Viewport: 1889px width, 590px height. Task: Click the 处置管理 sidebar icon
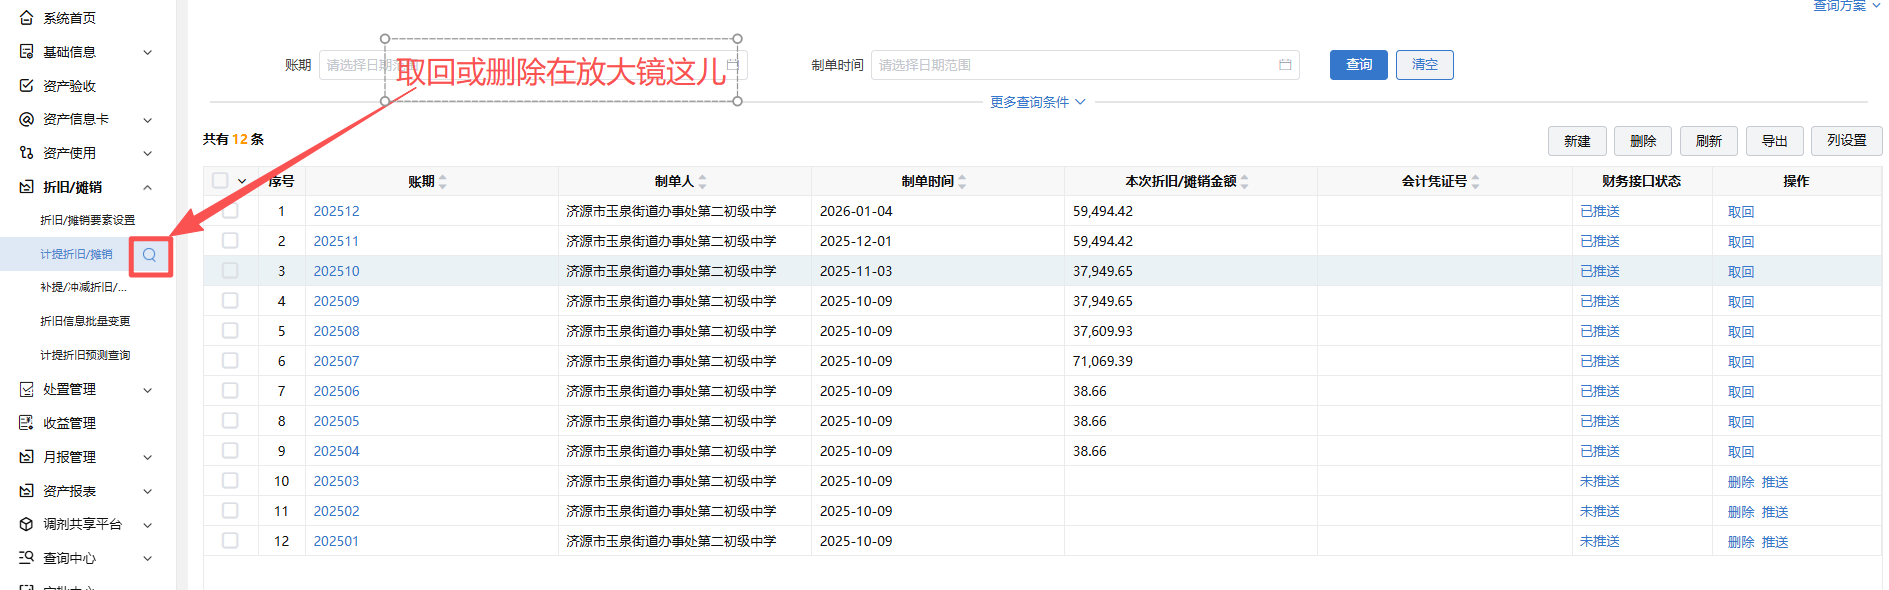[x=27, y=389]
